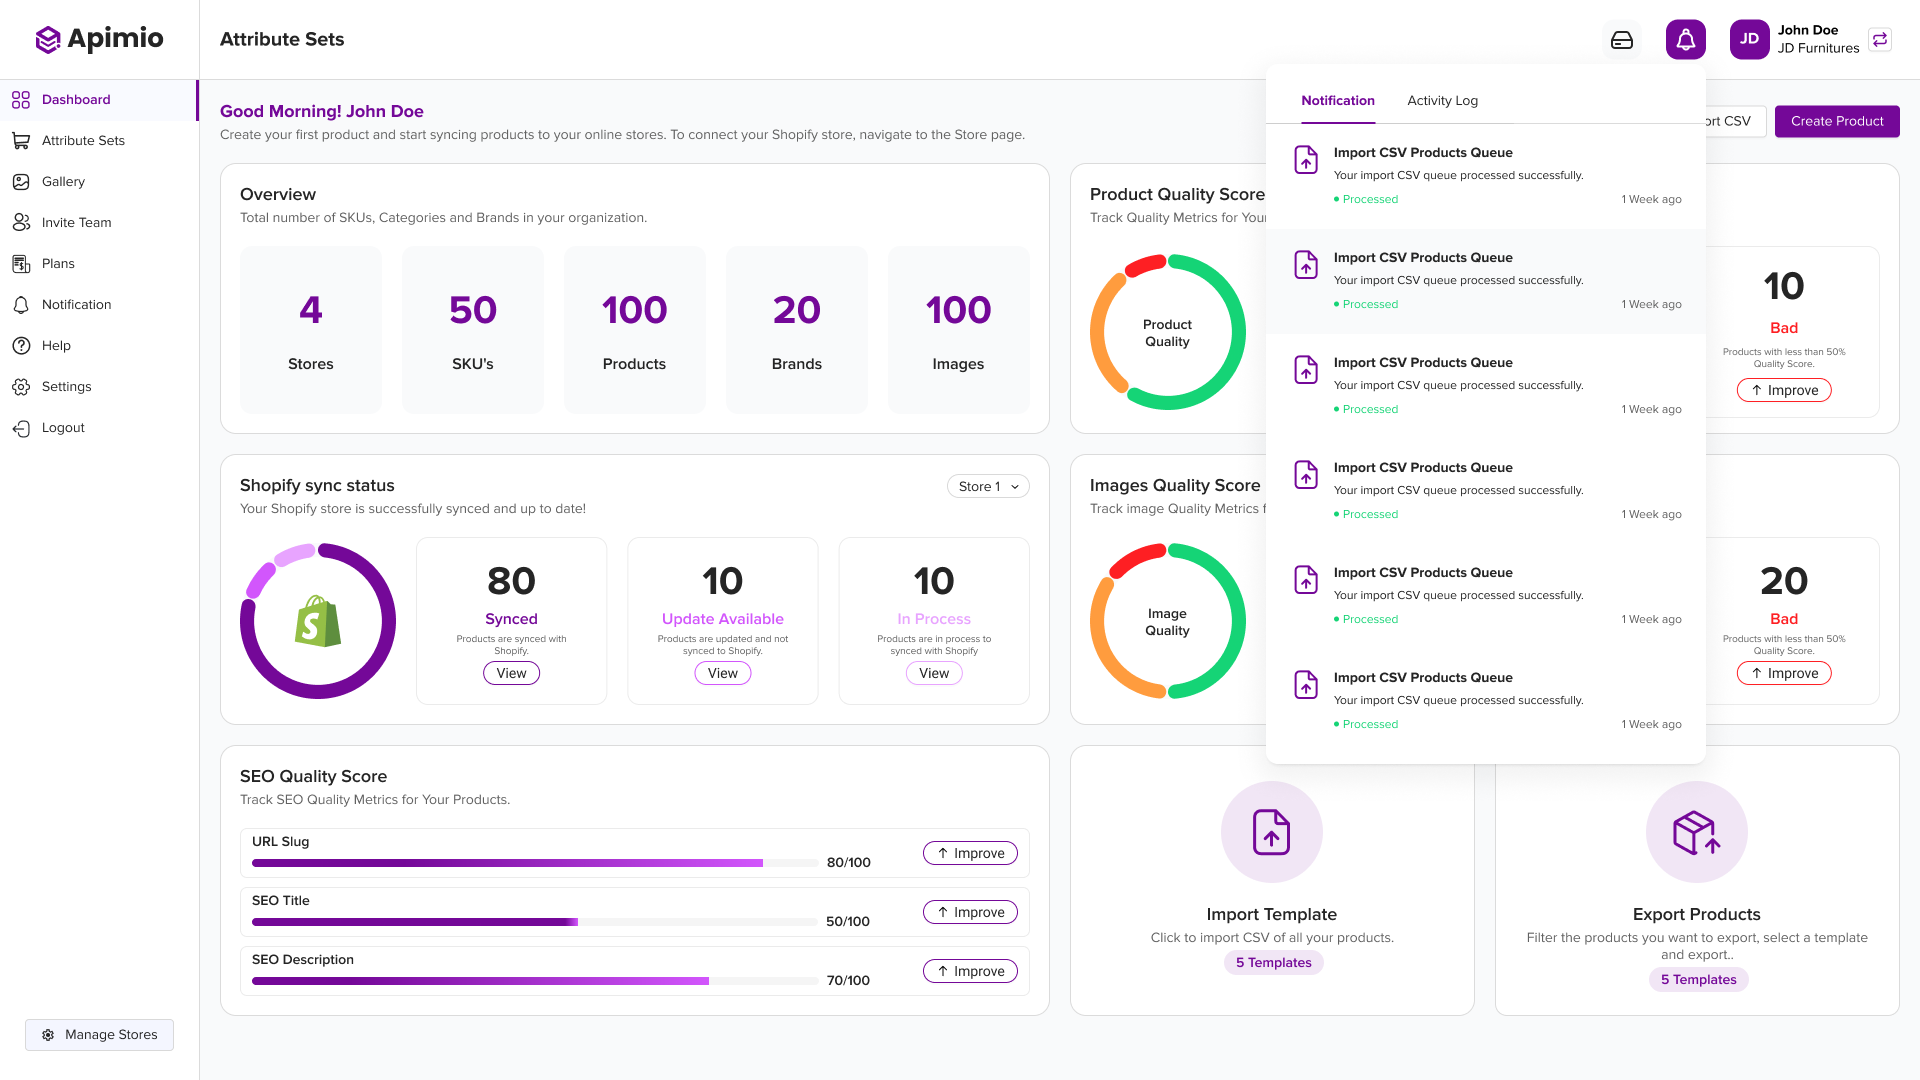Click Improve for URL Slug
This screenshot has height=1080, width=1920.
[970, 854]
